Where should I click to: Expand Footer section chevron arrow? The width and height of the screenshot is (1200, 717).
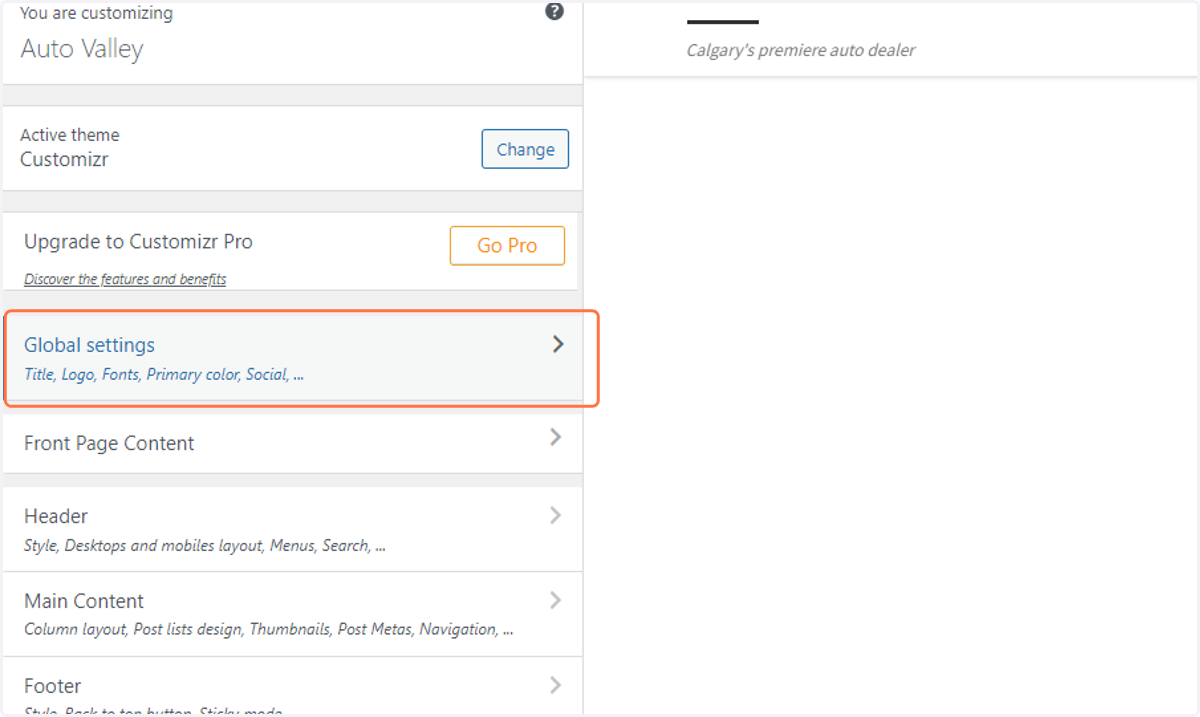[x=556, y=685]
